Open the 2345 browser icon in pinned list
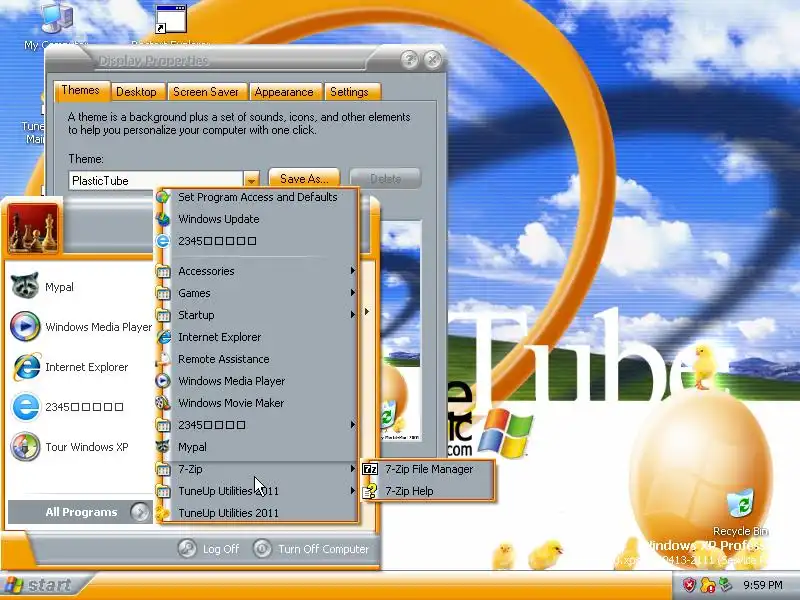800x600 pixels. [26, 407]
